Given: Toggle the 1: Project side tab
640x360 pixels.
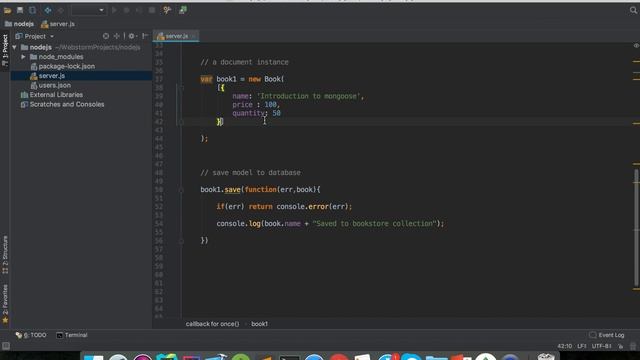Looking at the screenshot, I should 5,51.
